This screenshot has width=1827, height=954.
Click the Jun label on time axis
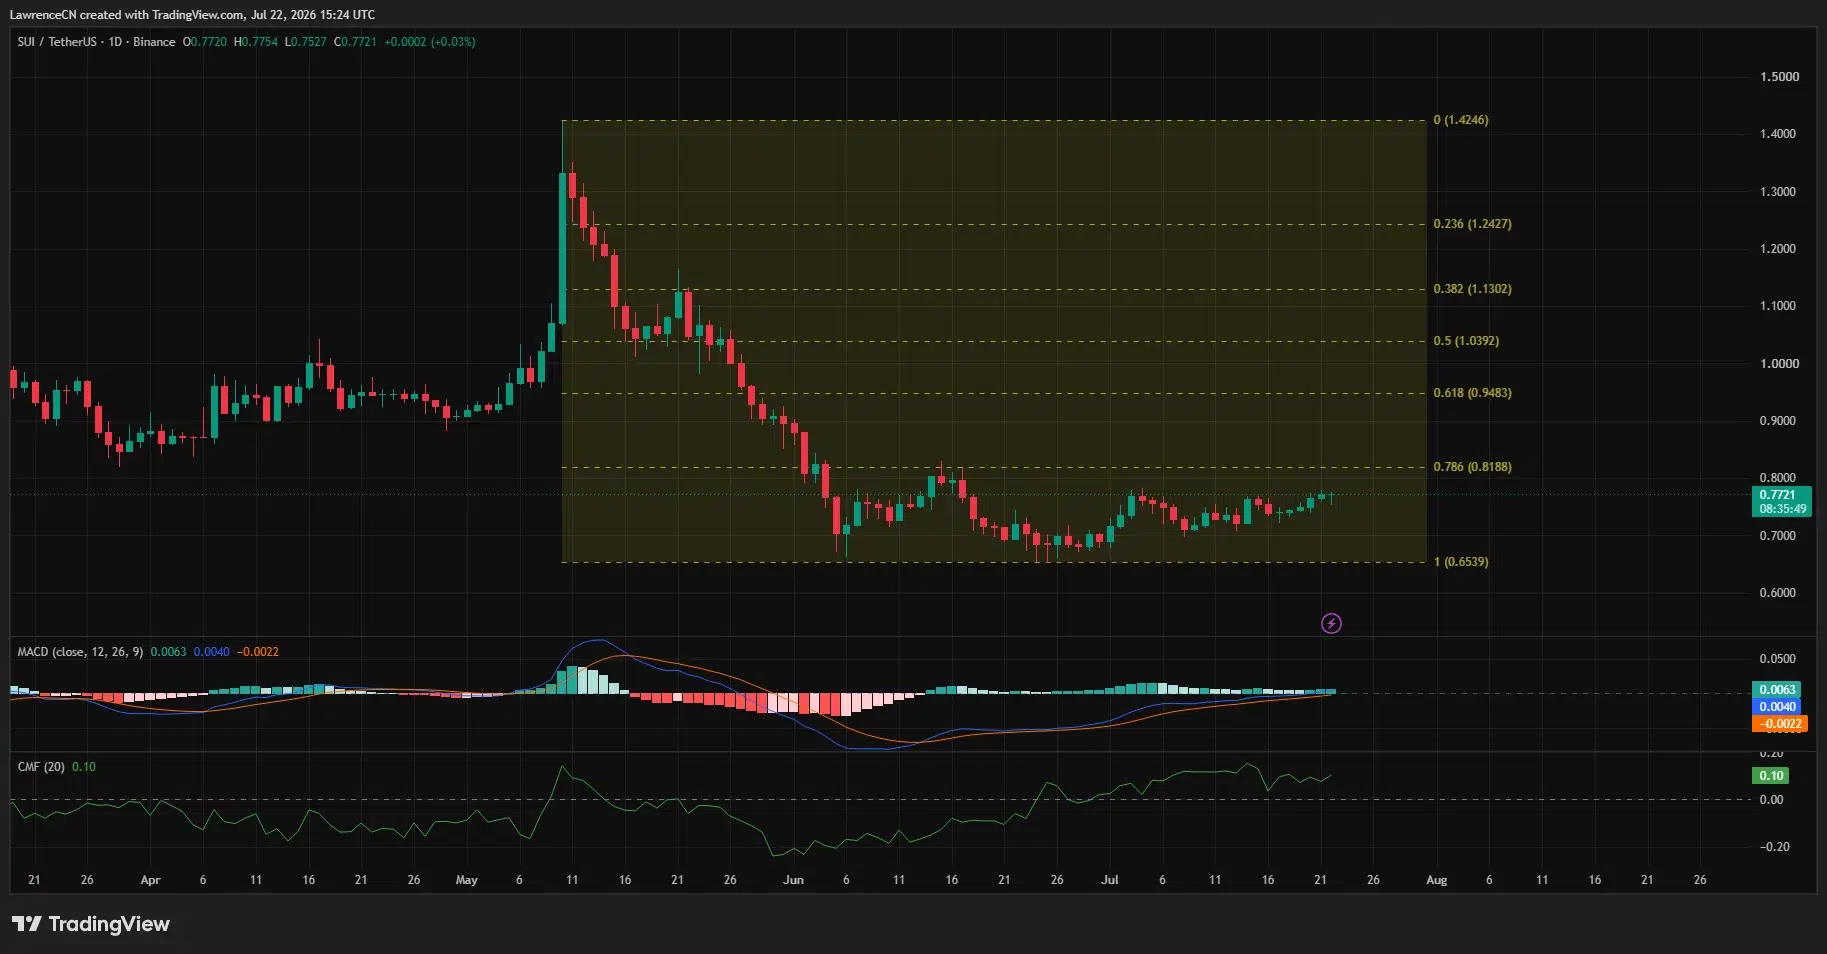[x=793, y=880]
